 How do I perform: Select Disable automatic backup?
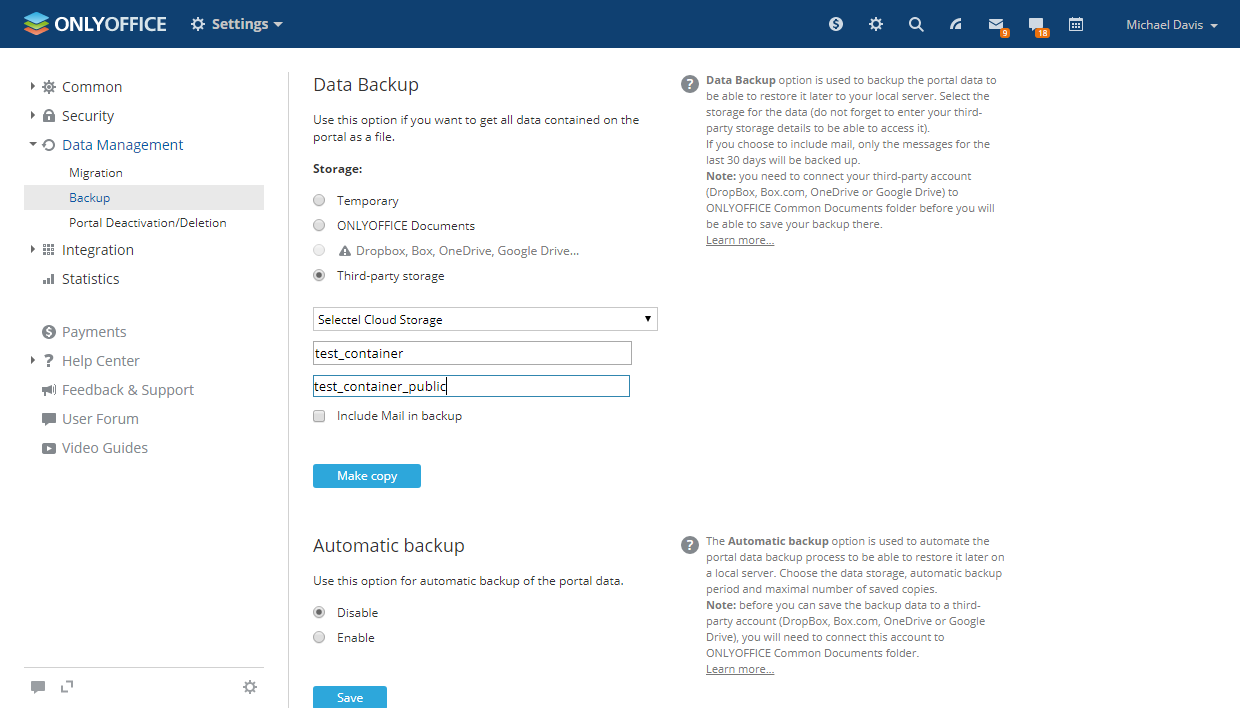319,613
